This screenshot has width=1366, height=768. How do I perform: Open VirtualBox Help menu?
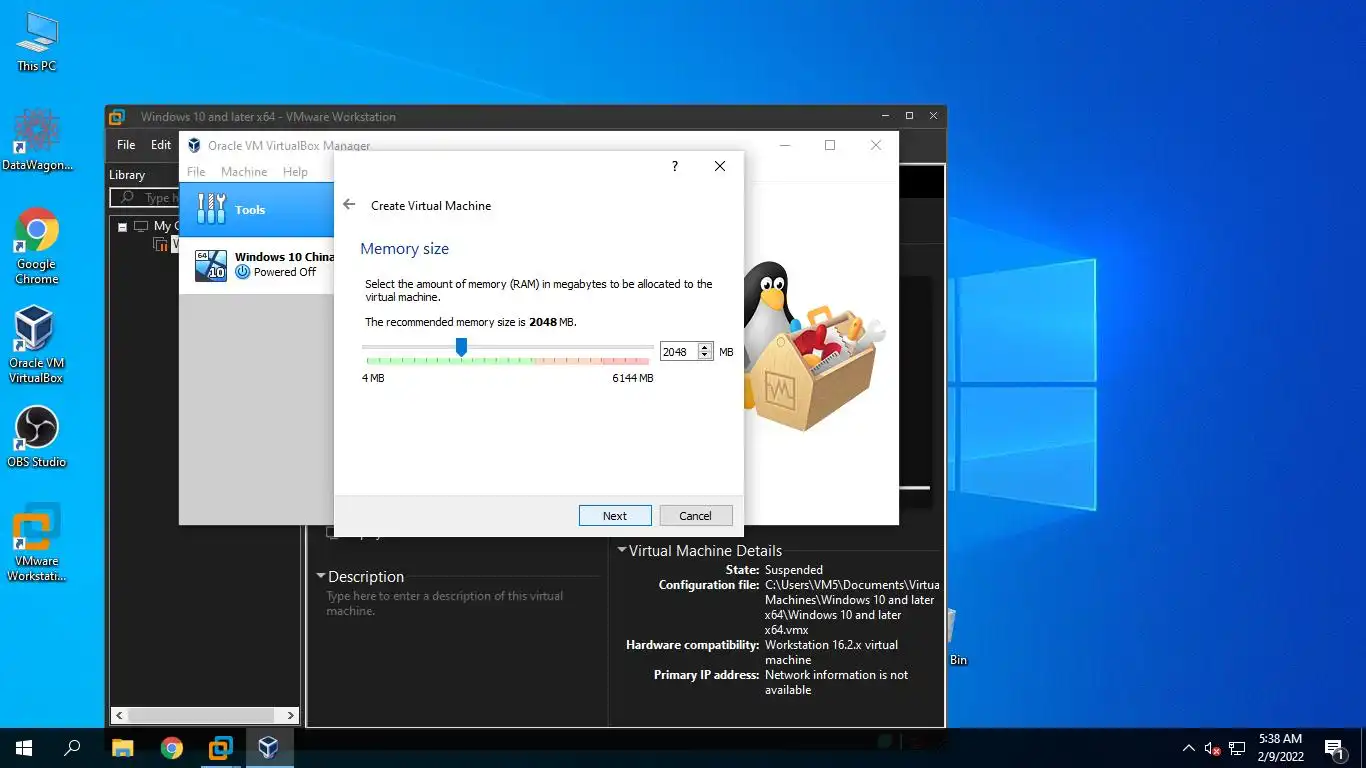pos(295,172)
